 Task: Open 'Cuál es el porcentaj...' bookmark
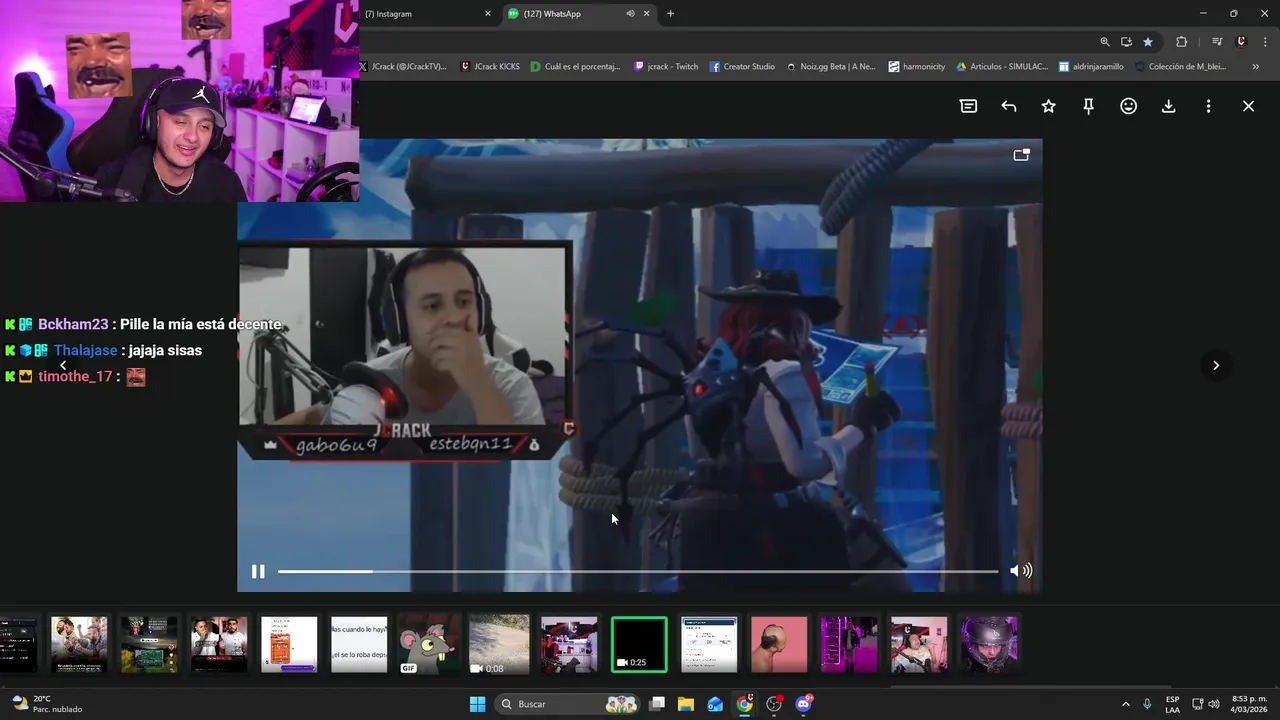click(576, 67)
